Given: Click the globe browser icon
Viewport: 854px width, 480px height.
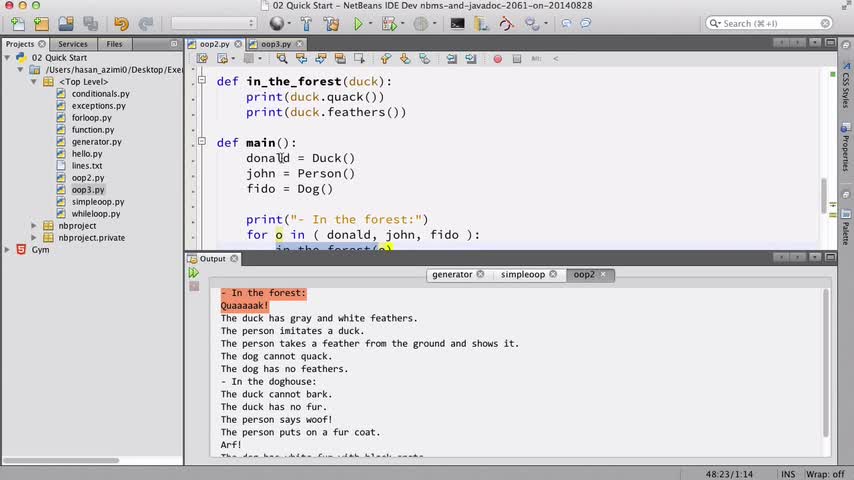Looking at the screenshot, I should pos(277,23).
